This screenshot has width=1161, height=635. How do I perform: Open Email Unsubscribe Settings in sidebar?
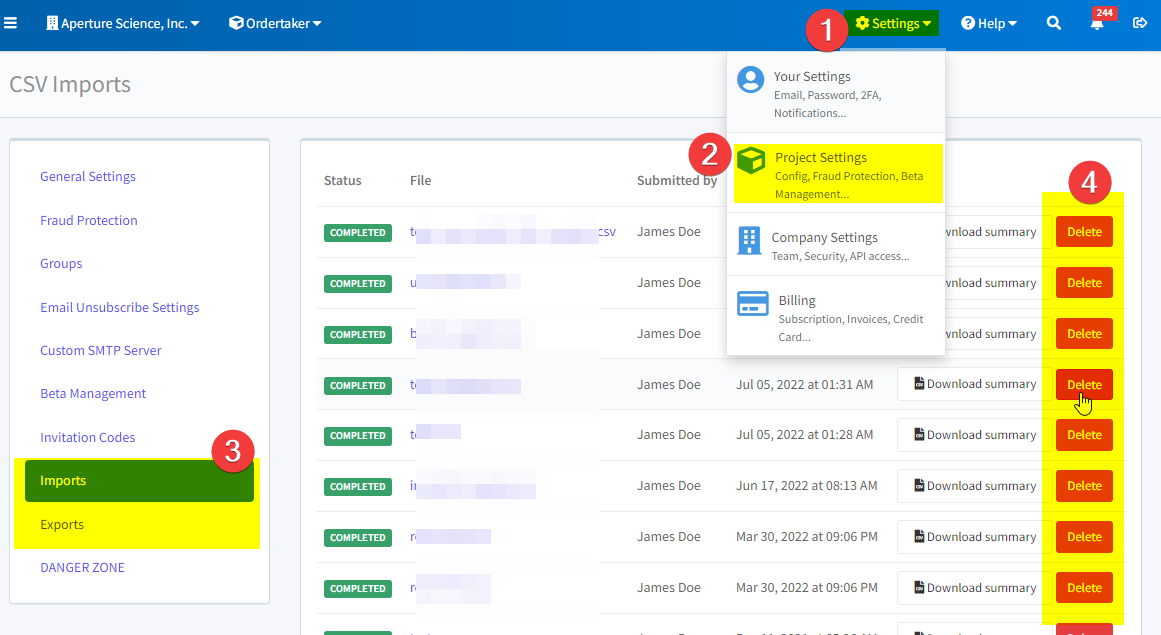click(119, 306)
